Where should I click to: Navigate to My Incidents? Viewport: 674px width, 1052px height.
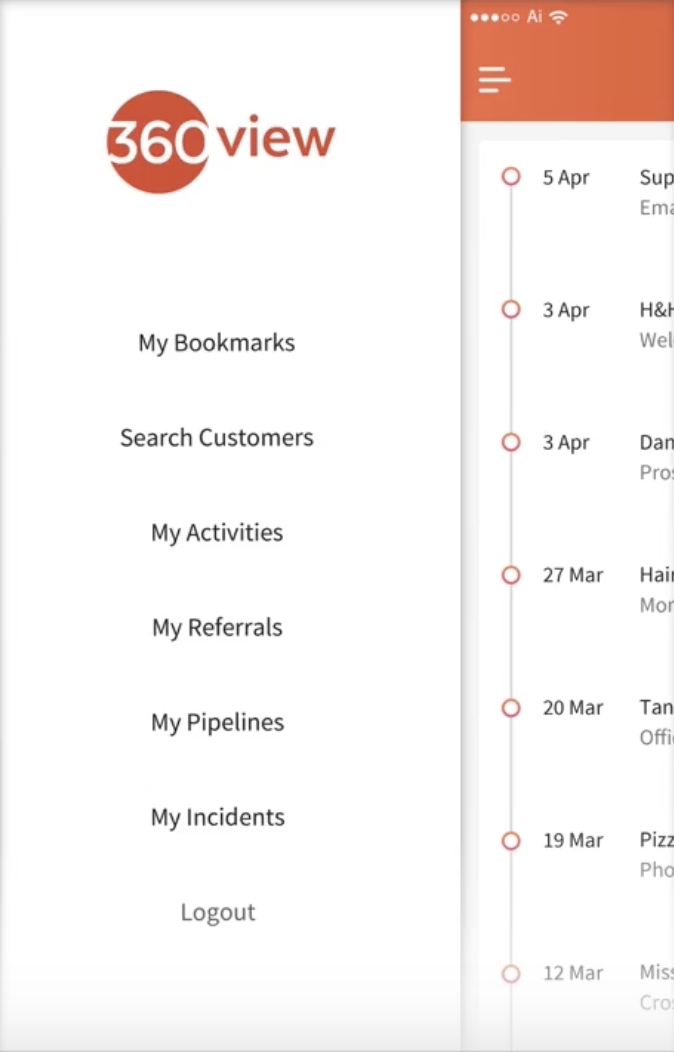[217, 818]
